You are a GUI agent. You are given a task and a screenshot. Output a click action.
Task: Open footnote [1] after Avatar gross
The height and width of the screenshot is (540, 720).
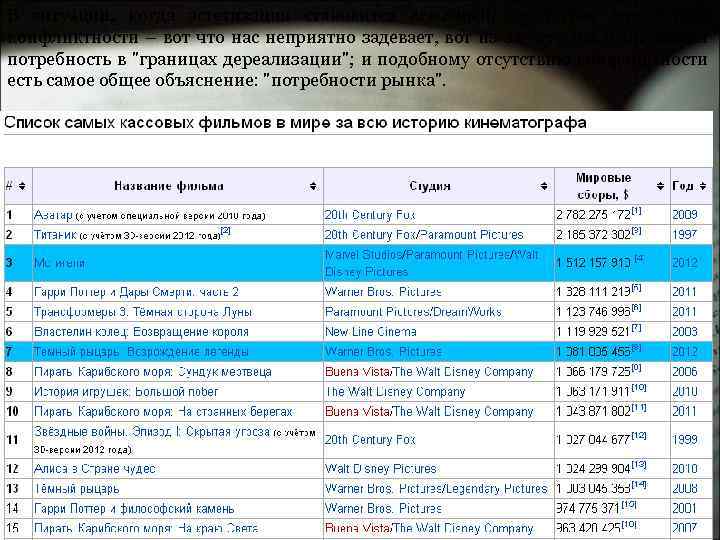636,211
